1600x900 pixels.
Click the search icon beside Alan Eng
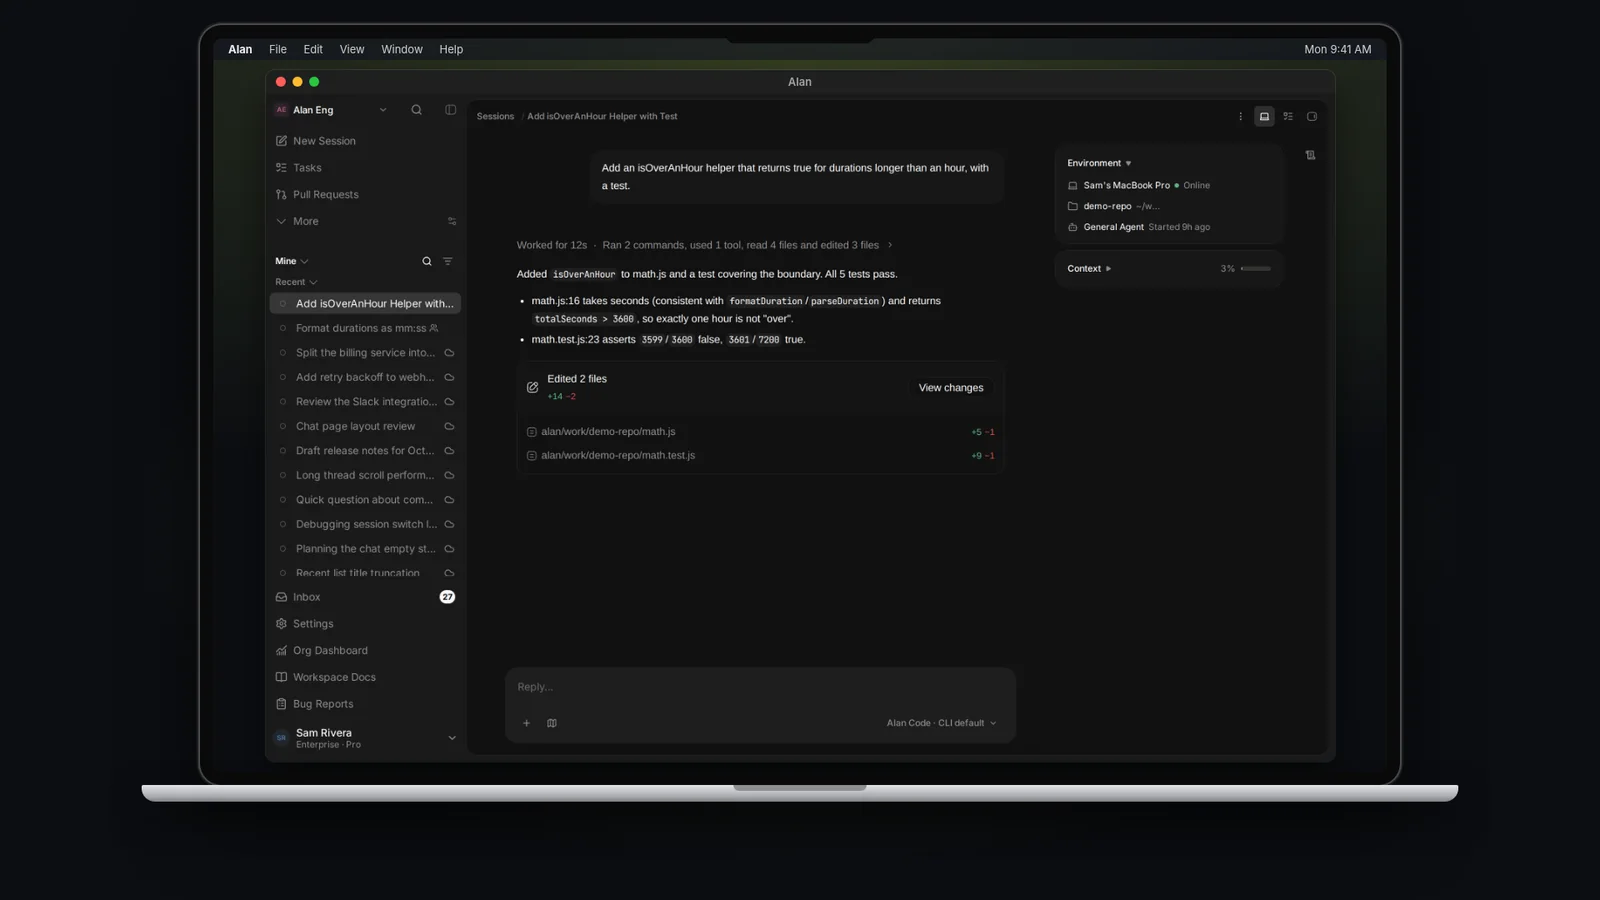(x=416, y=110)
